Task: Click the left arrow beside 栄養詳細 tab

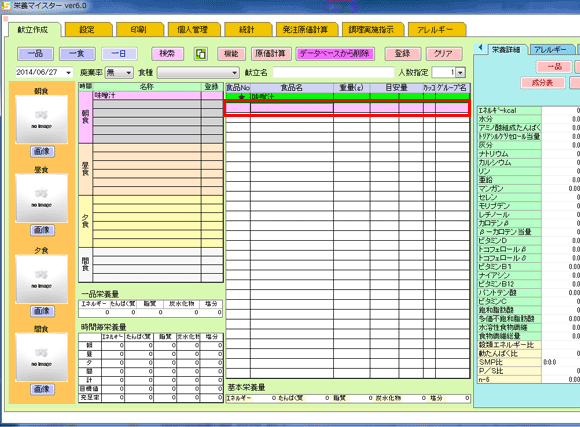Action: pyautogui.click(x=480, y=48)
